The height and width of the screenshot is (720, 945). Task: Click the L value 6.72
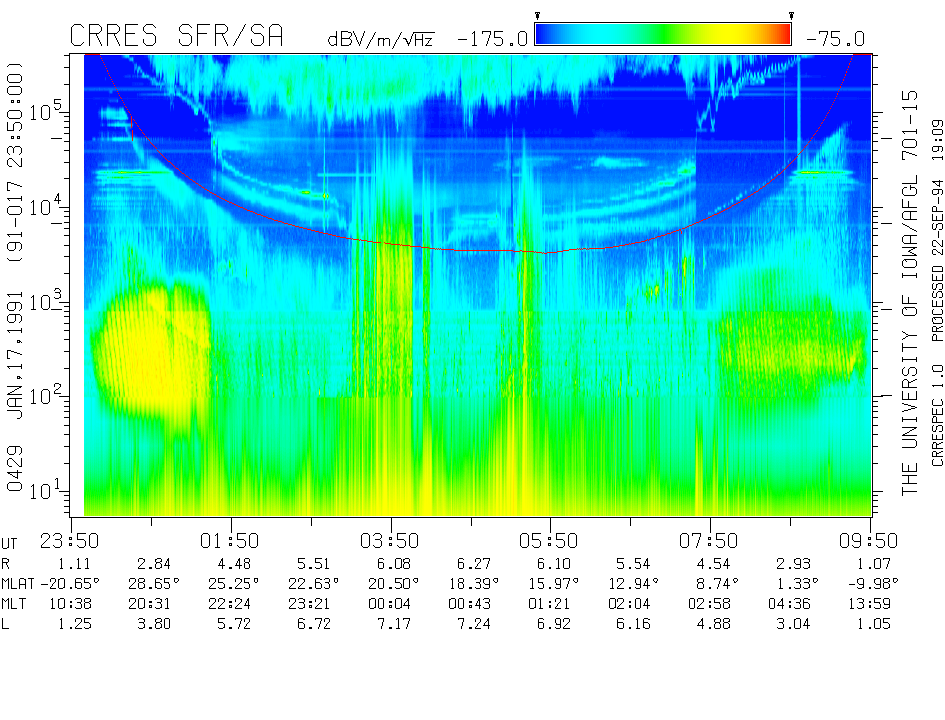(313, 624)
